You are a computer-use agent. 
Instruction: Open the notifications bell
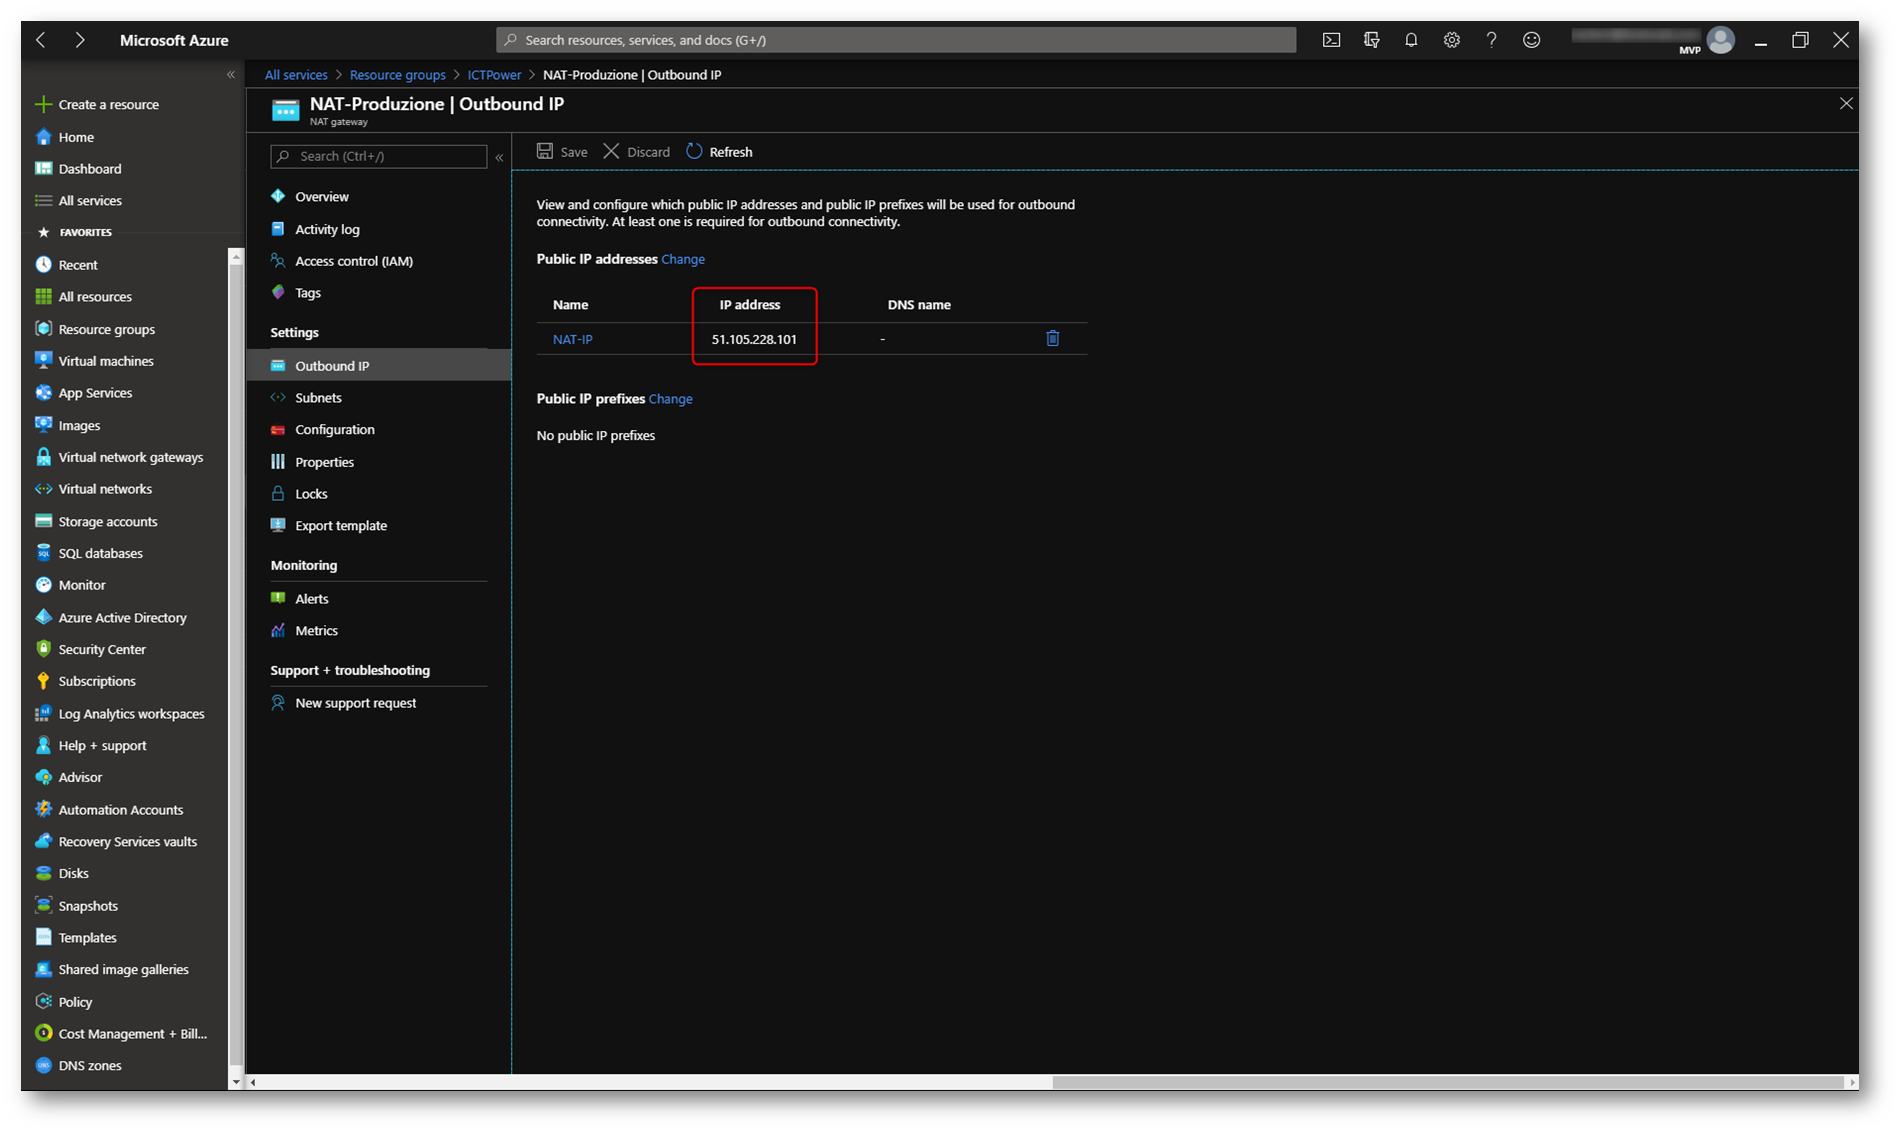[1411, 40]
